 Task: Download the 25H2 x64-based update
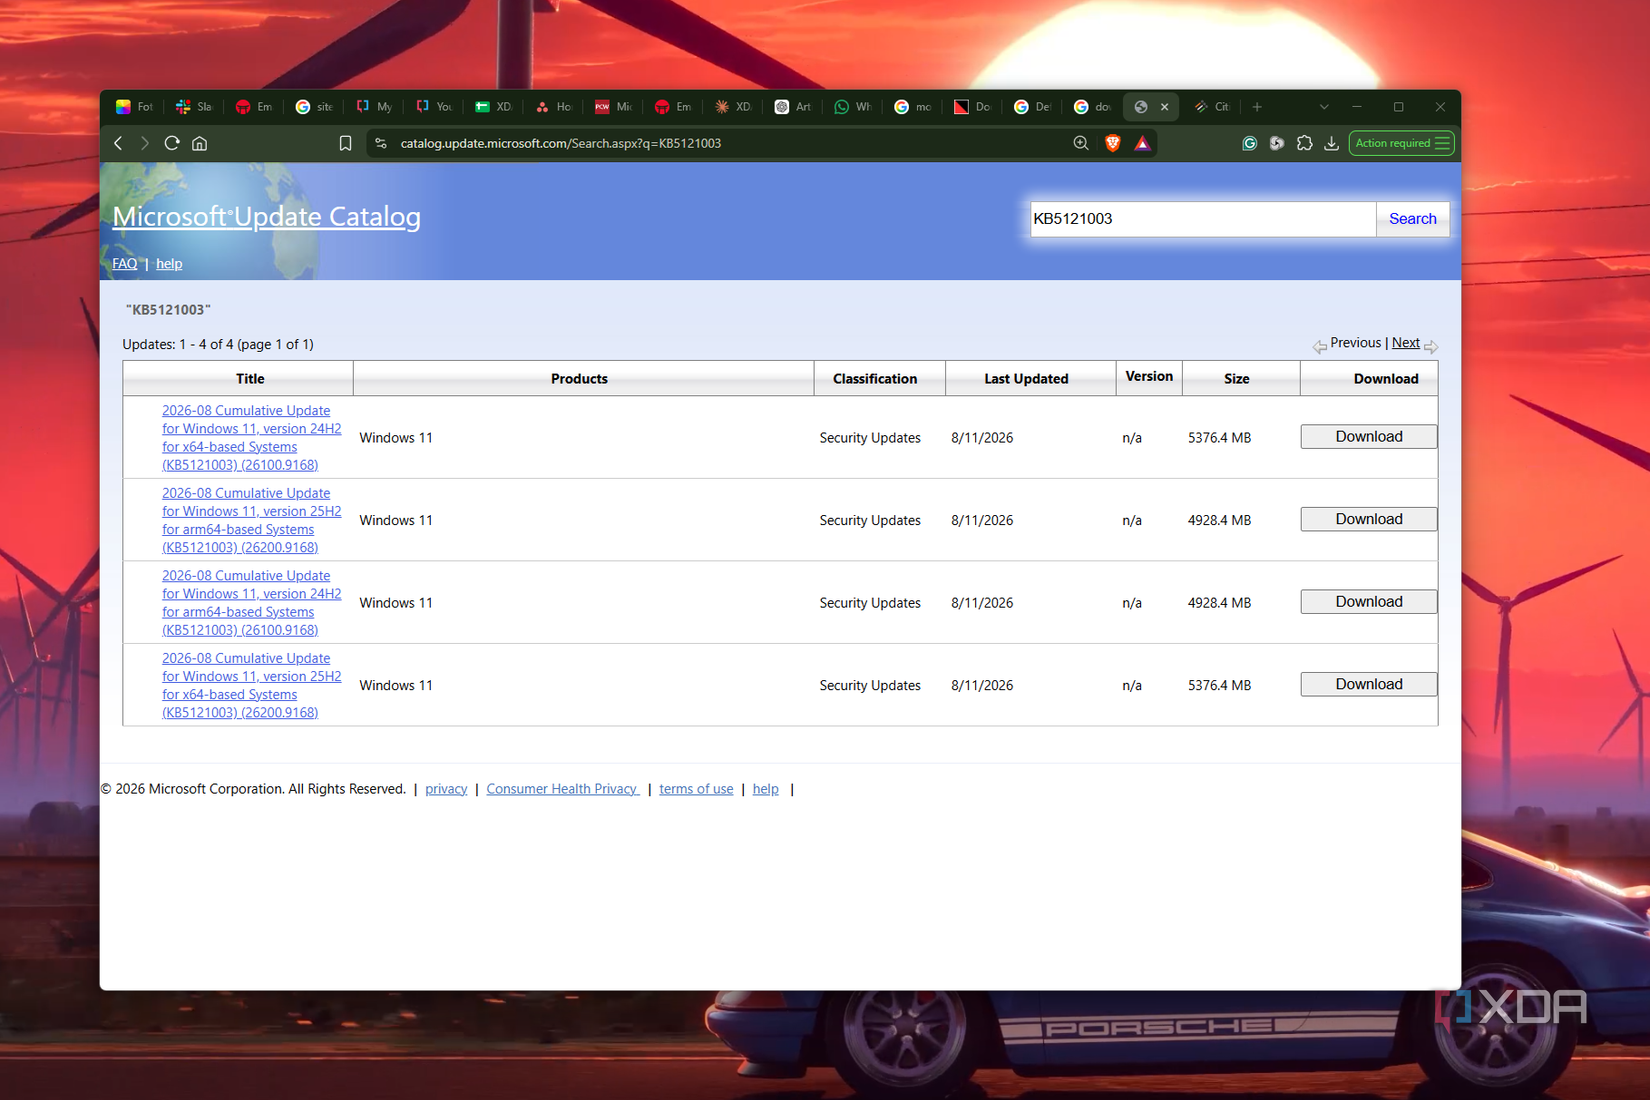point(1369,684)
